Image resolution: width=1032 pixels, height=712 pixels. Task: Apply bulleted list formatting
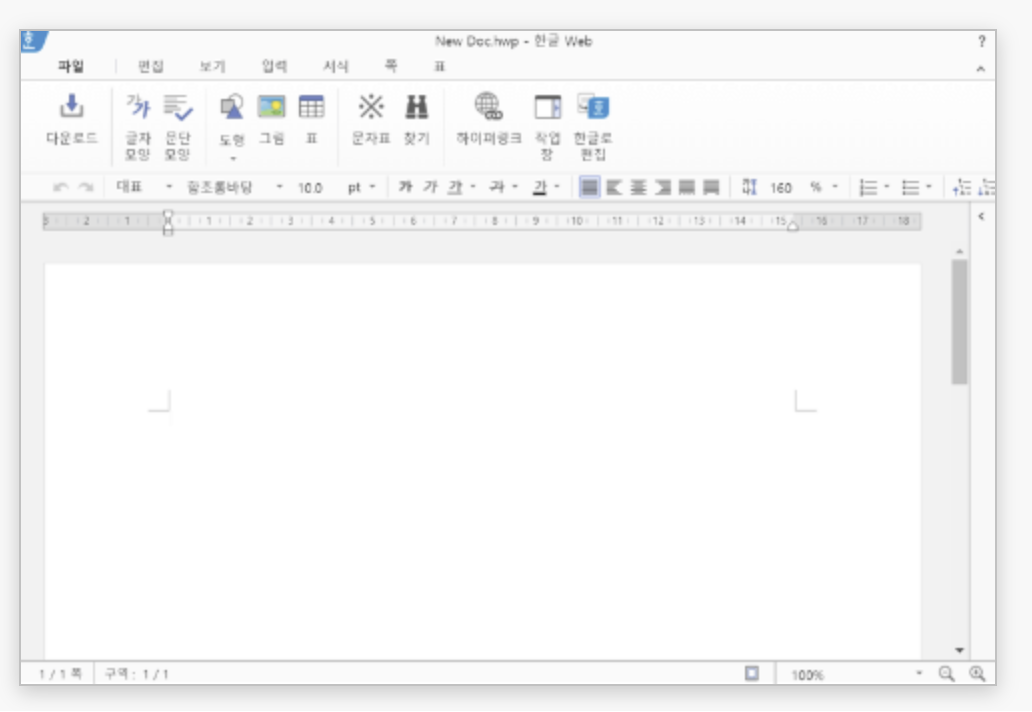click(910, 188)
